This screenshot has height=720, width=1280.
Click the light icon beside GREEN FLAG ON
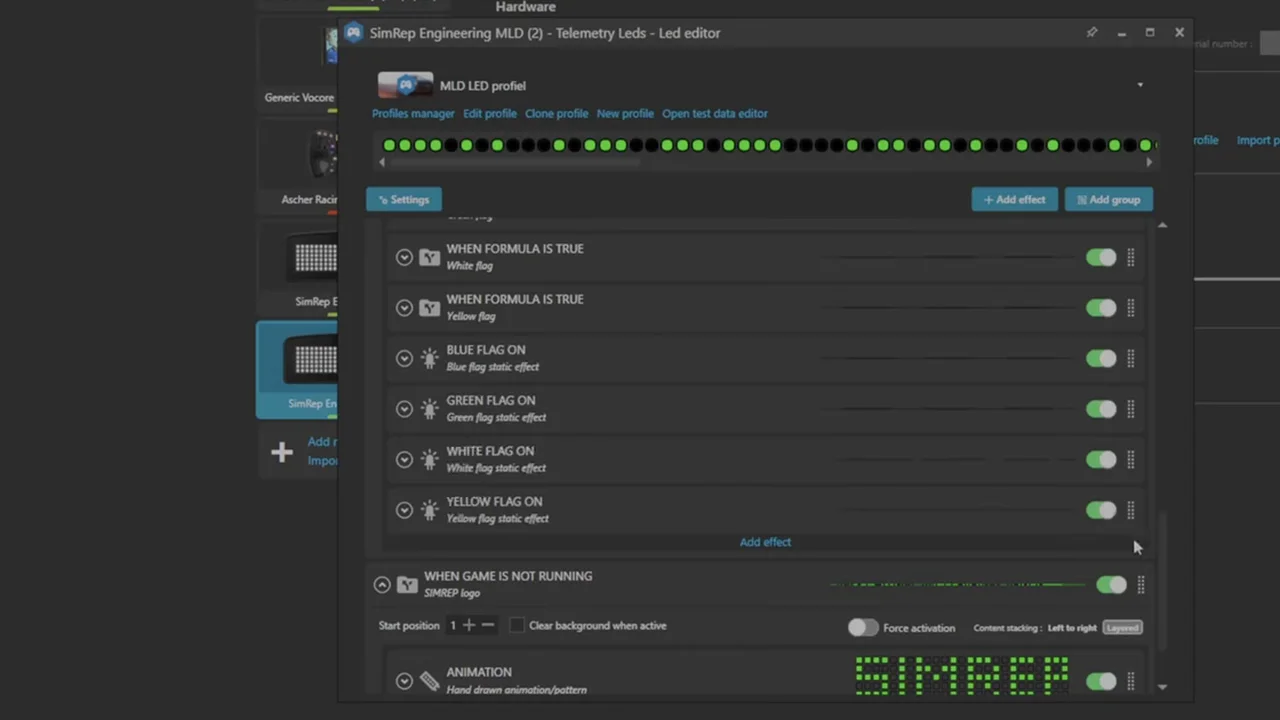click(x=429, y=409)
